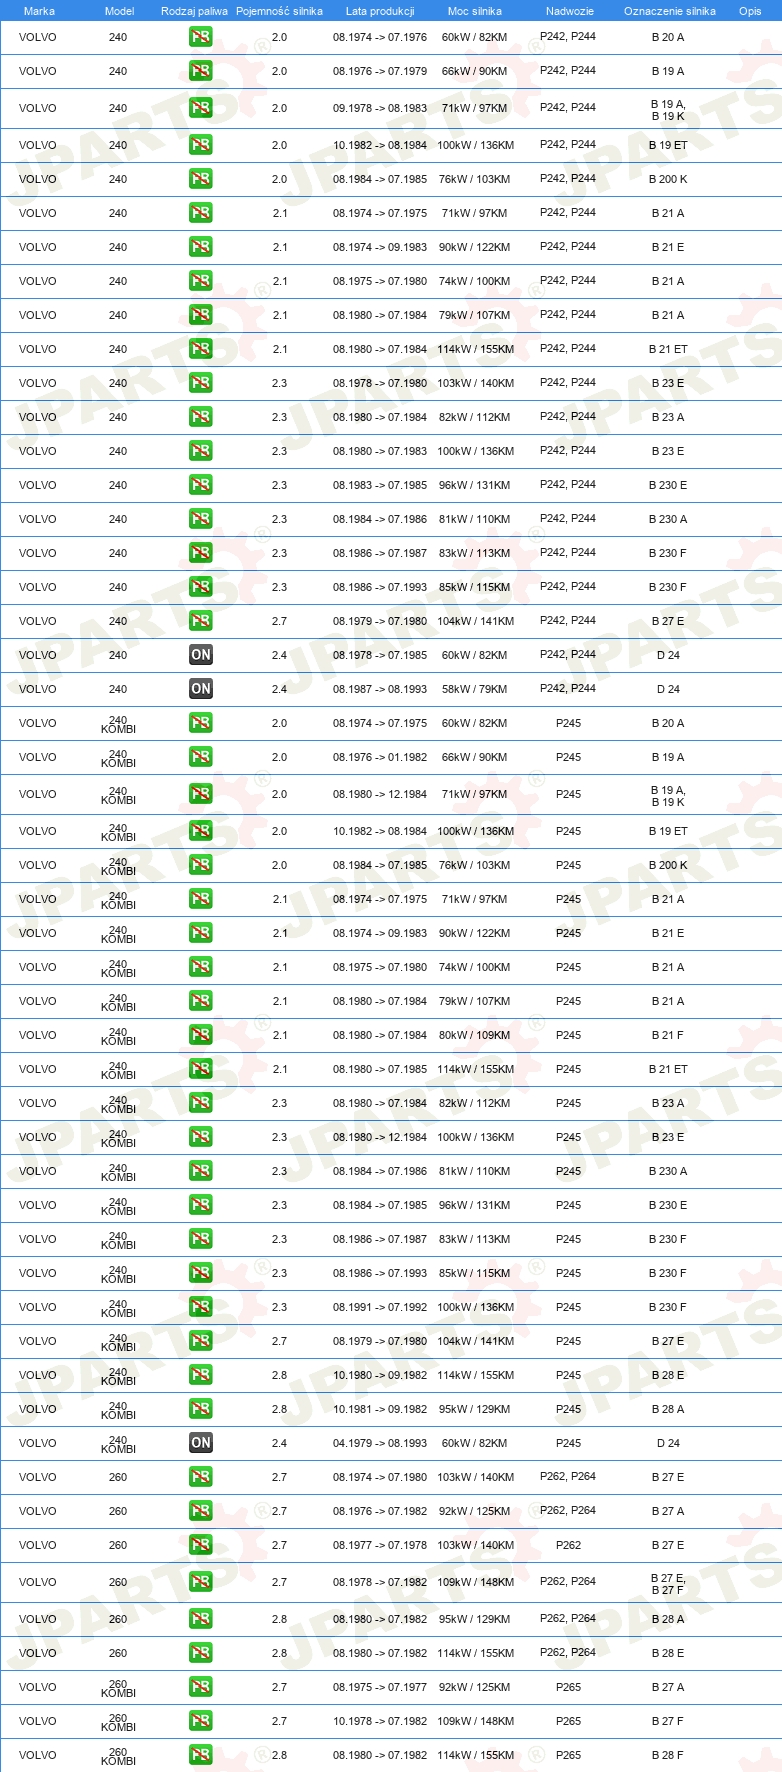Click the '04.1979 -> 08.1993' production years cell
The width and height of the screenshot is (782, 1772).
tap(380, 1443)
